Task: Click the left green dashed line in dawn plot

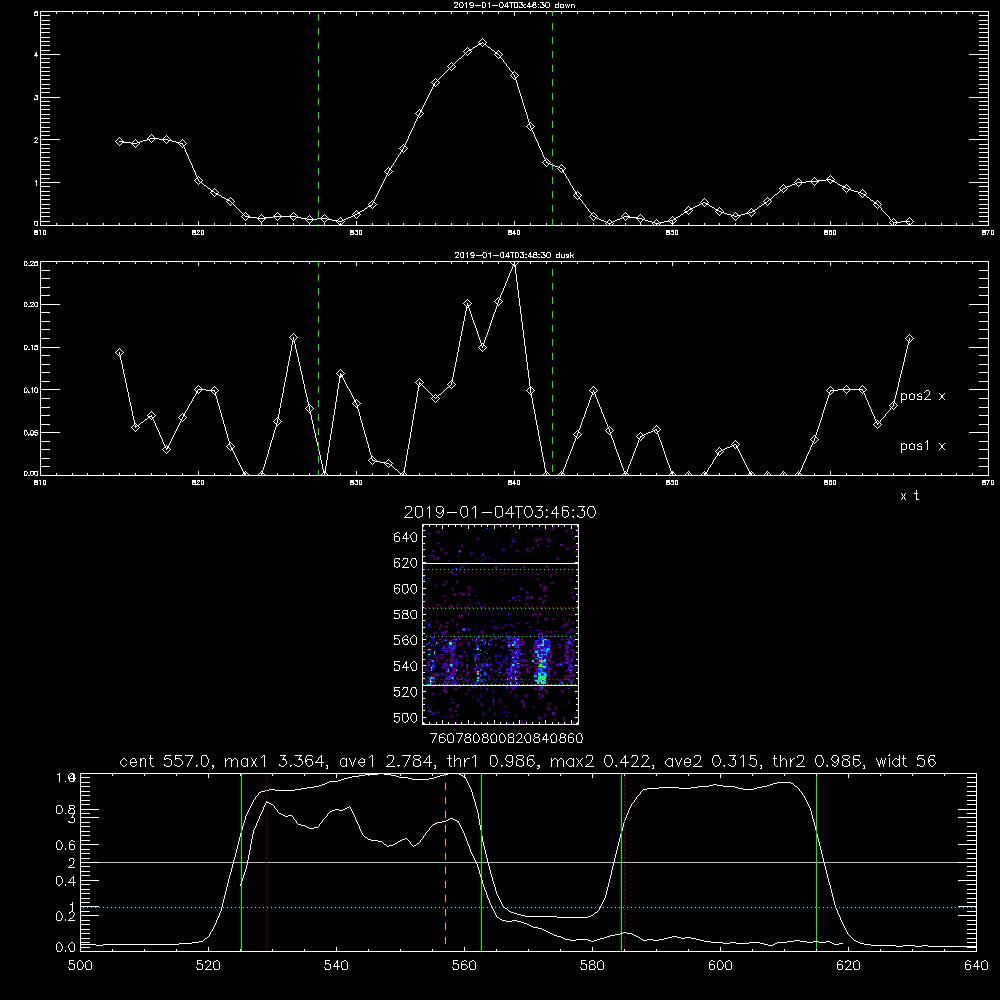Action: coord(318,118)
